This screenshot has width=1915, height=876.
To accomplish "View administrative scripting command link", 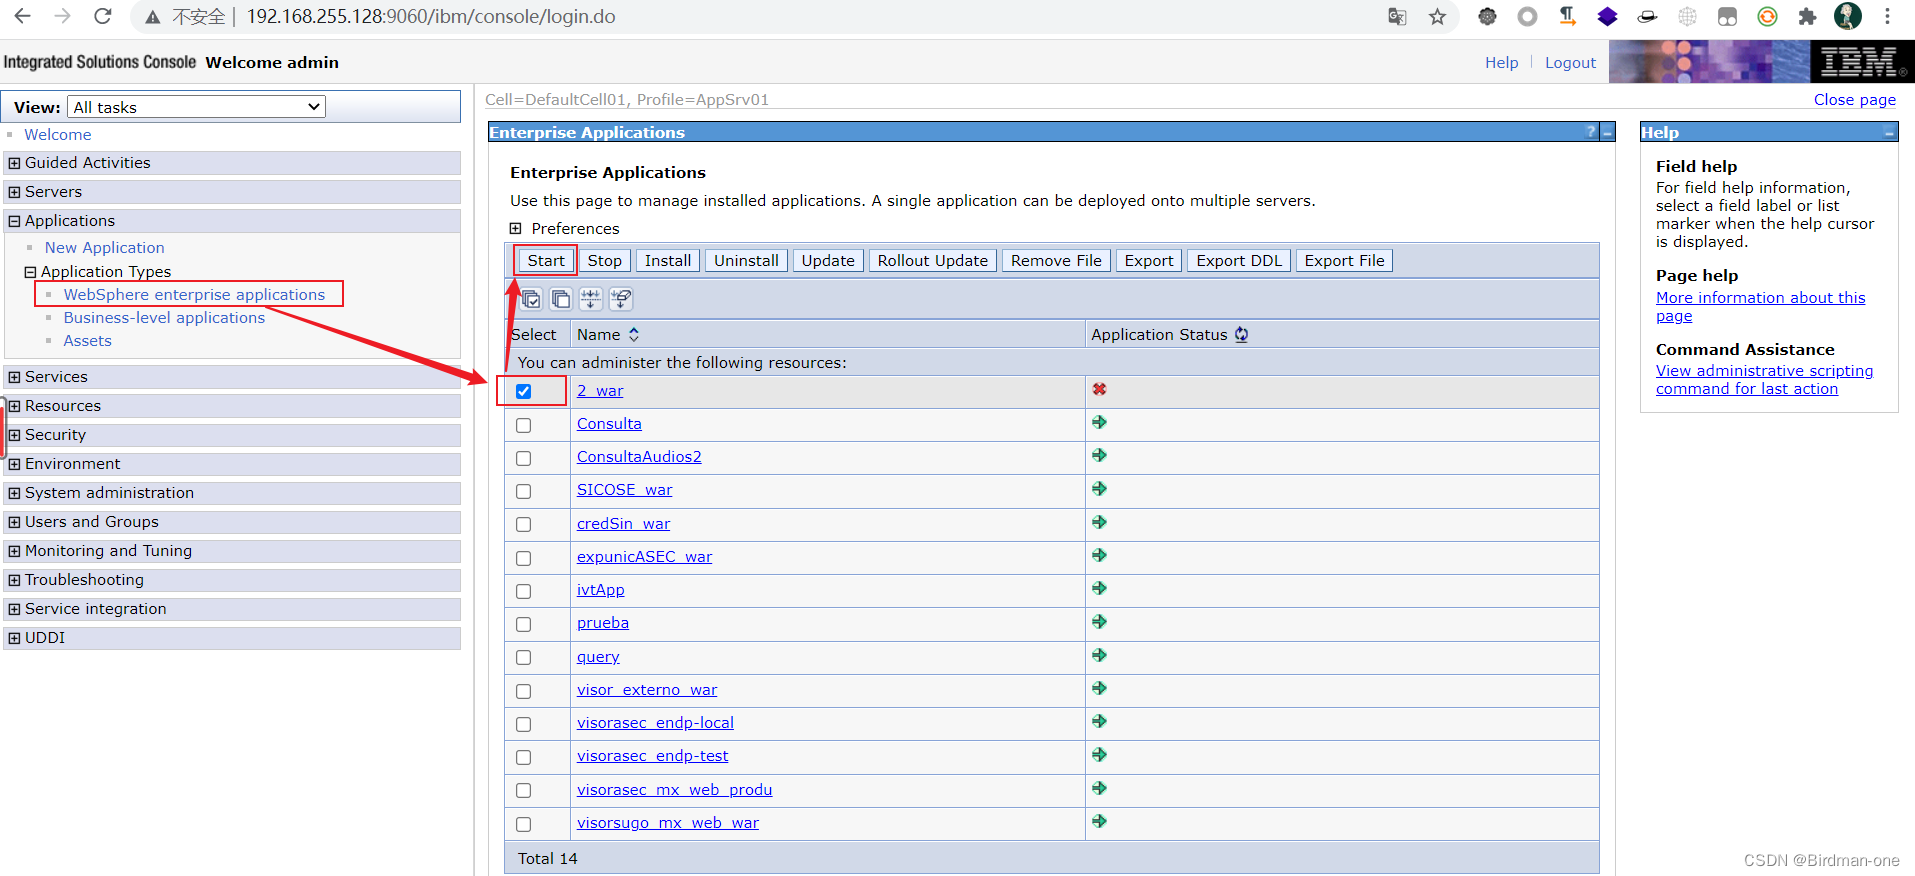I will tap(1764, 380).
